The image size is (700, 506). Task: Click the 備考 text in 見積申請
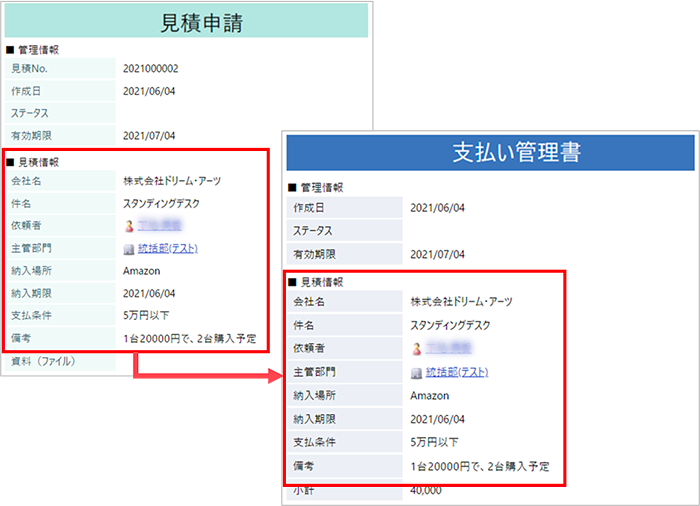[190, 339]
